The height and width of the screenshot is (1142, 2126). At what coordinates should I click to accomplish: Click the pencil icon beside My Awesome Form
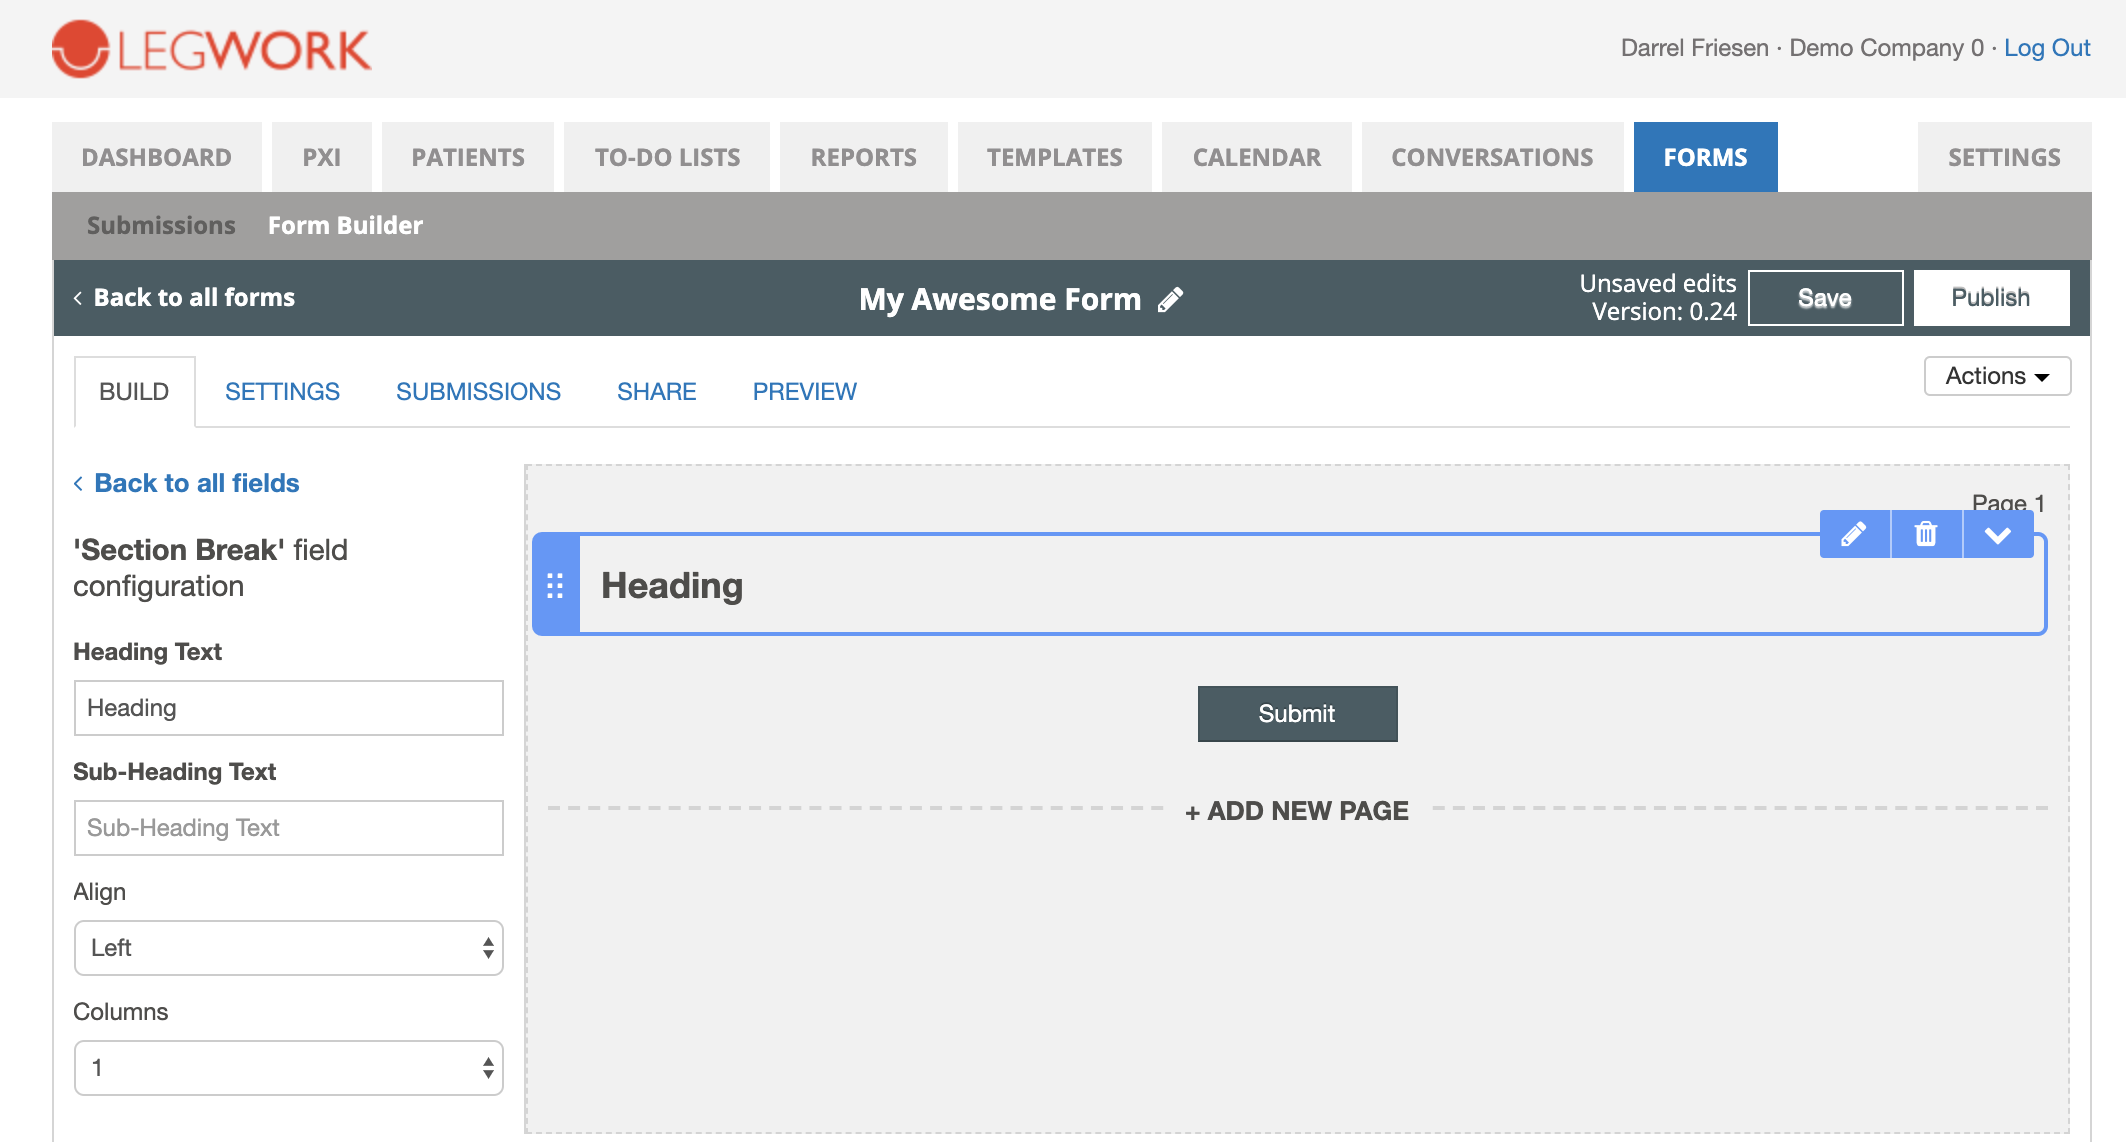[x=1170, y=299]
